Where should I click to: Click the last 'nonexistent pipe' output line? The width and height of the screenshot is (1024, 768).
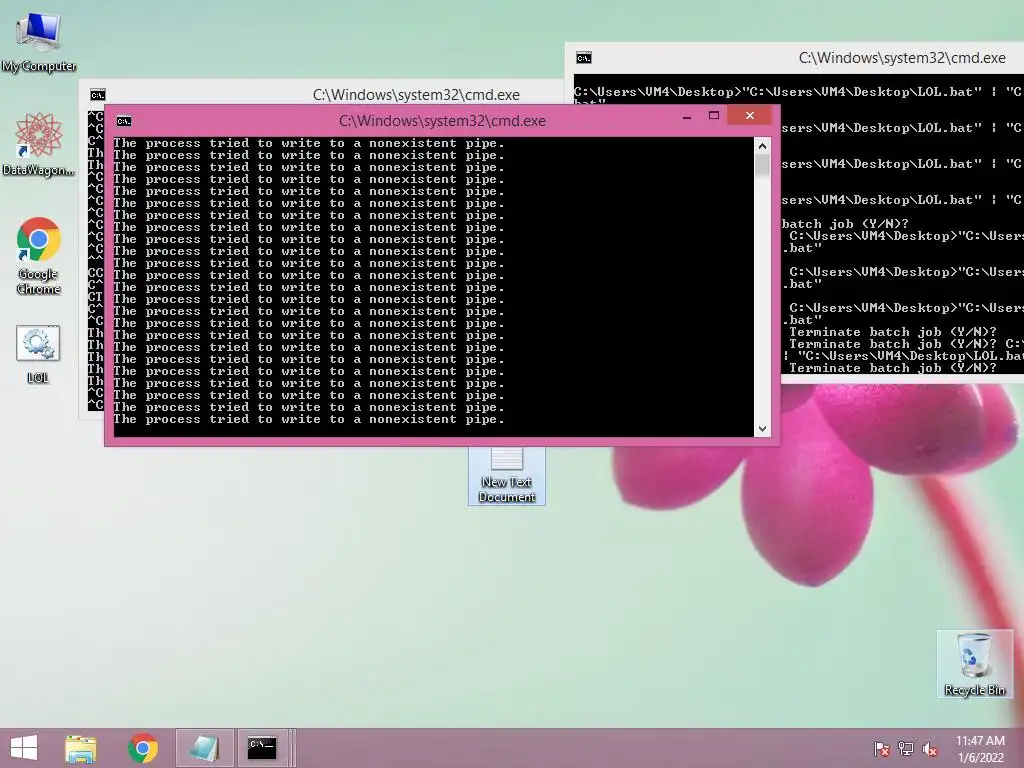click(309, 419)
